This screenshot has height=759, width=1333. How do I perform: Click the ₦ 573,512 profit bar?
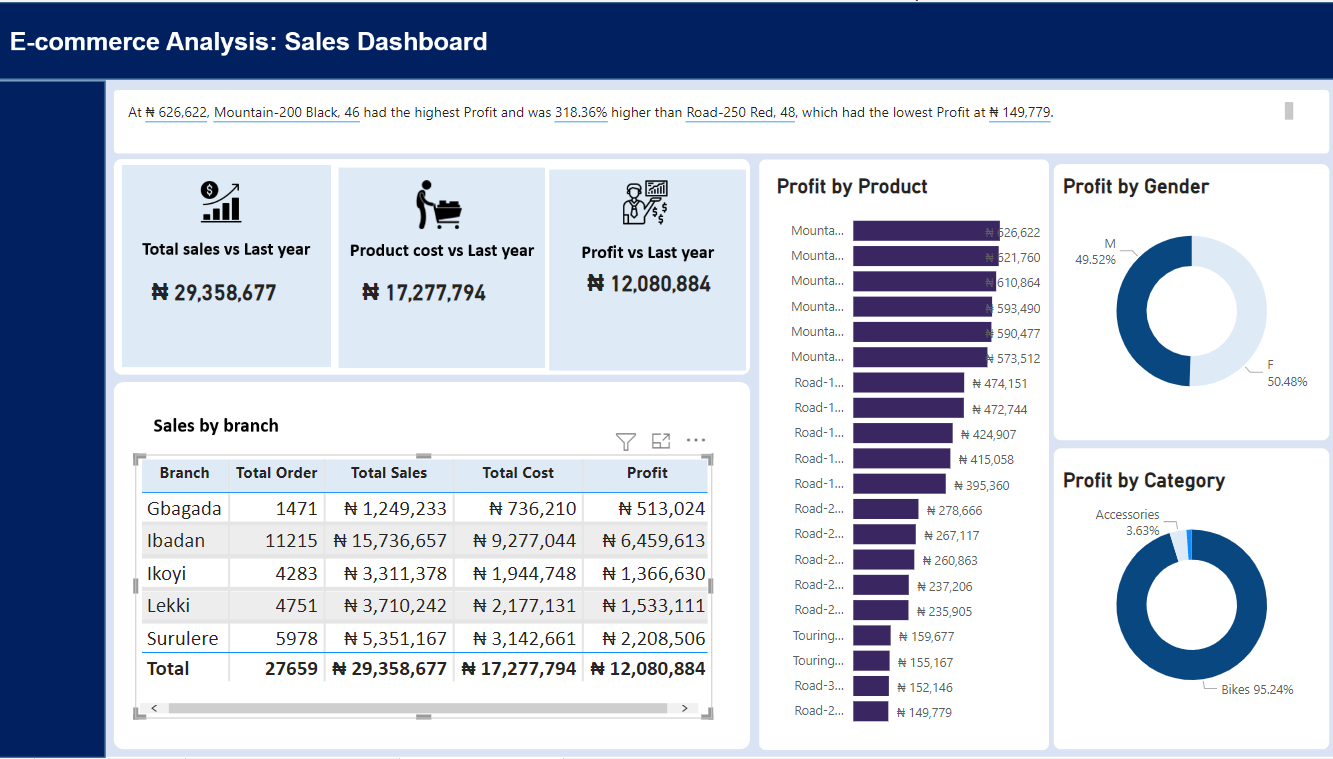click(x=920, y=357)
